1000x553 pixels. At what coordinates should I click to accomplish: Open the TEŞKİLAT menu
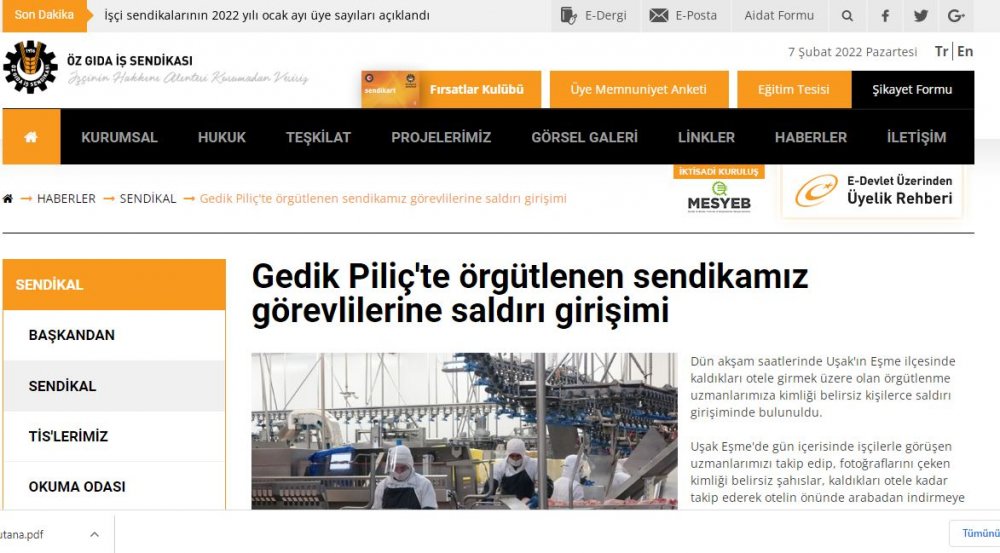318,137
